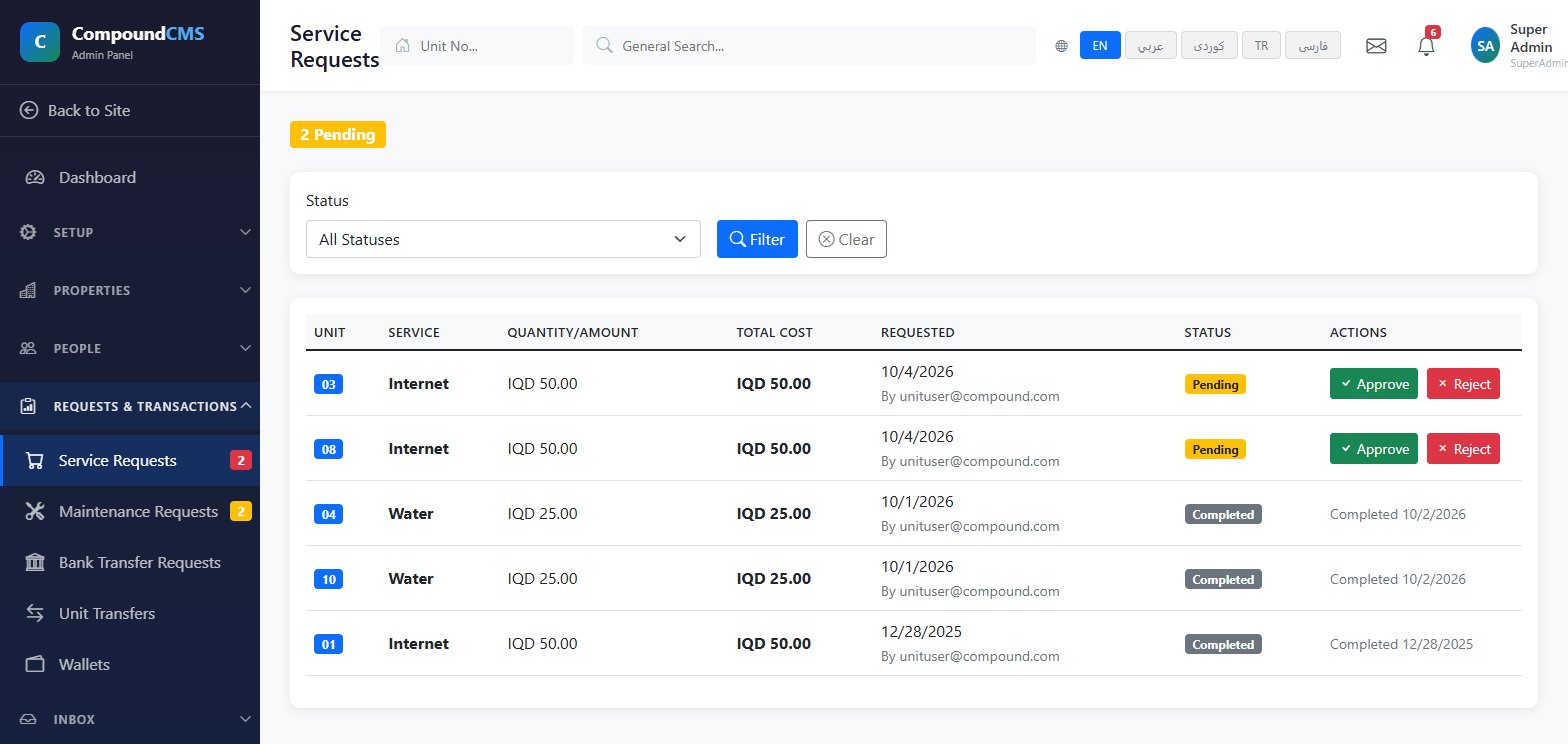Viewport: 1568px width, 744px height.
Task: Expand the PEOPLE section chevron
Action: click(x=245, y=348)
